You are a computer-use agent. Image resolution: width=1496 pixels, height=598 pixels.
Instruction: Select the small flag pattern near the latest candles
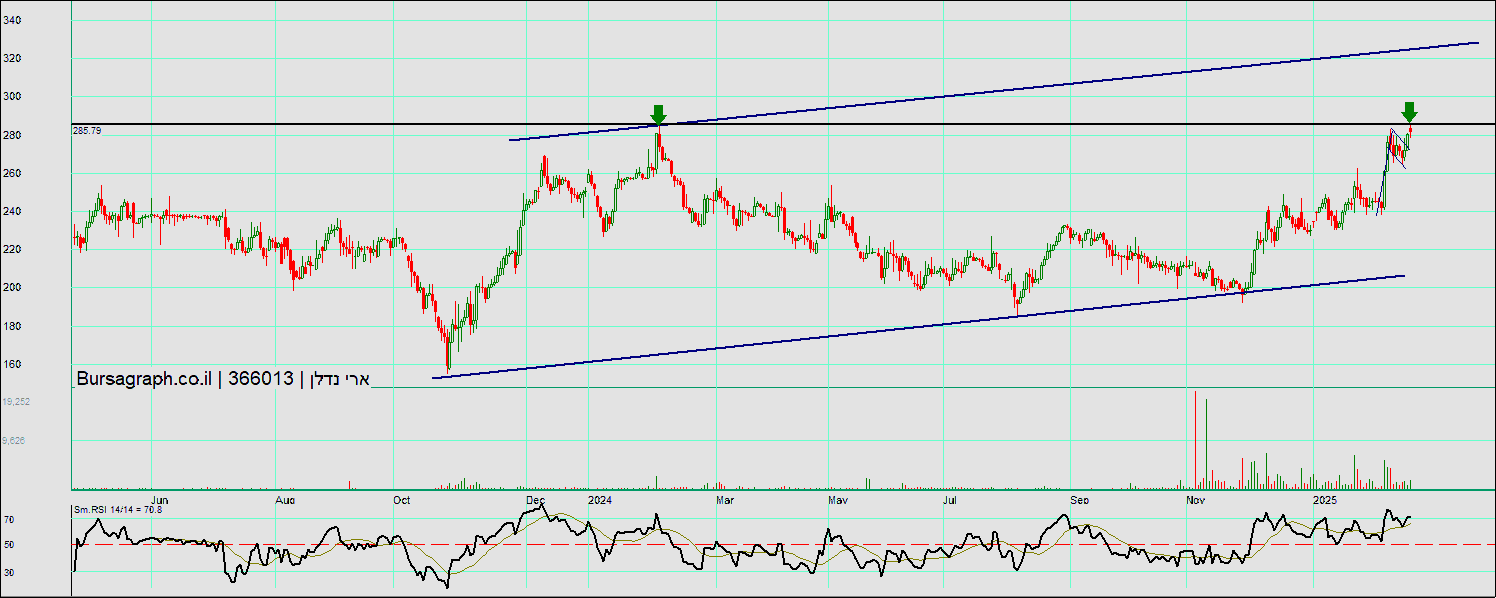(x=1395, y=148)
